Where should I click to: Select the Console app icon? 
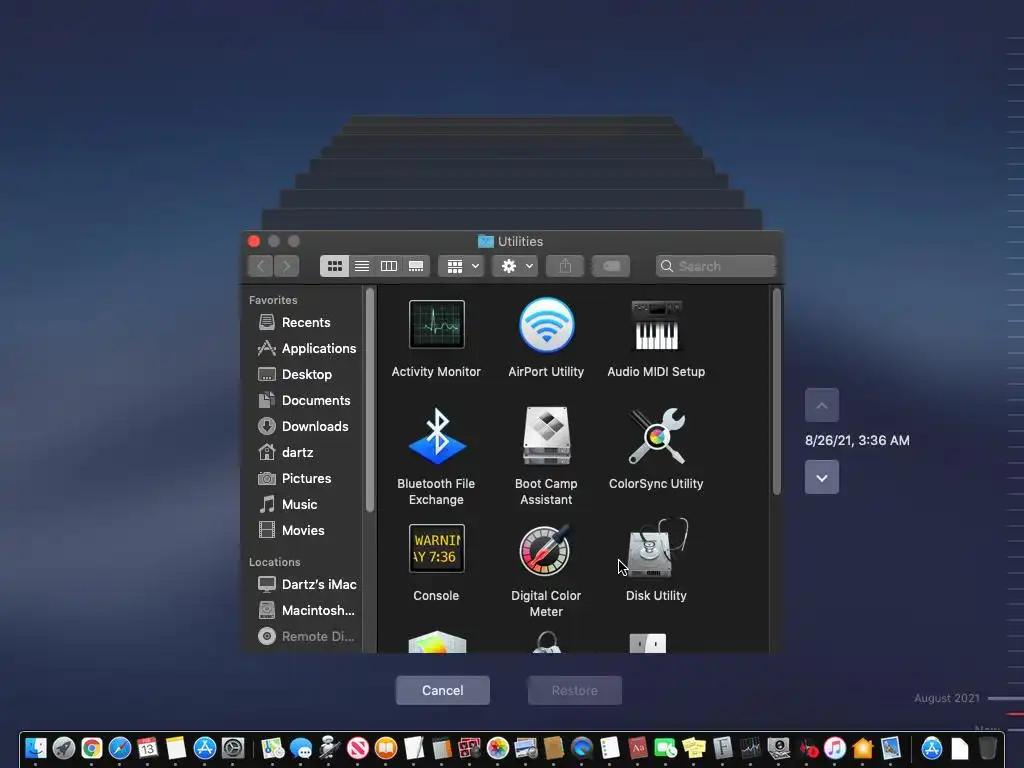436,548
